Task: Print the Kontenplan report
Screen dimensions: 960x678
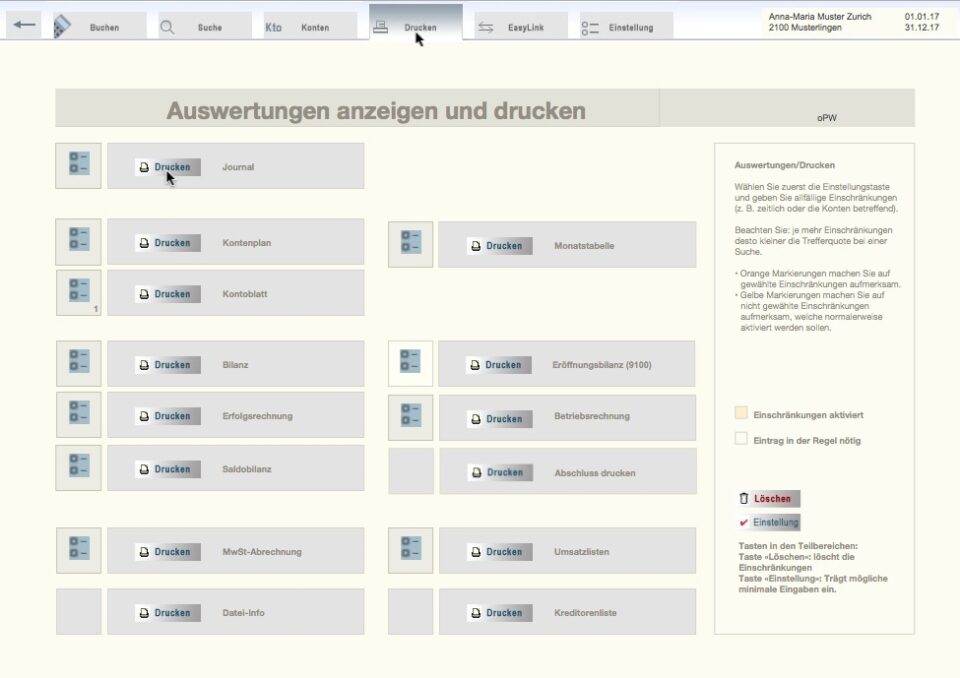Action: pyautogui.click(x=168, y=243)
